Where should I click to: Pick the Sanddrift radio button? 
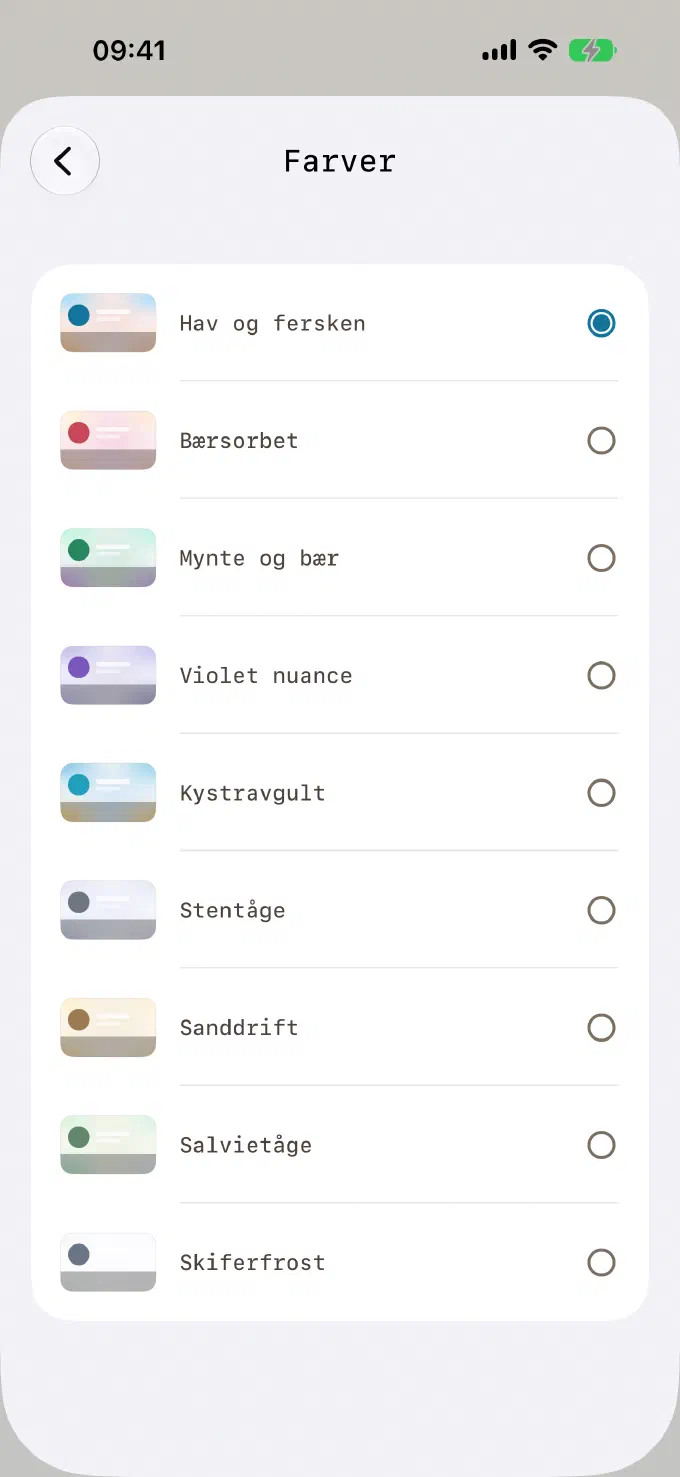601,1028
